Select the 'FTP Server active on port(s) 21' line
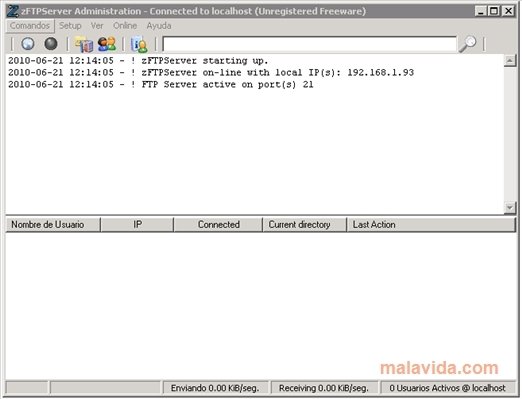The image size is (522, 399). tap(161, 84)
